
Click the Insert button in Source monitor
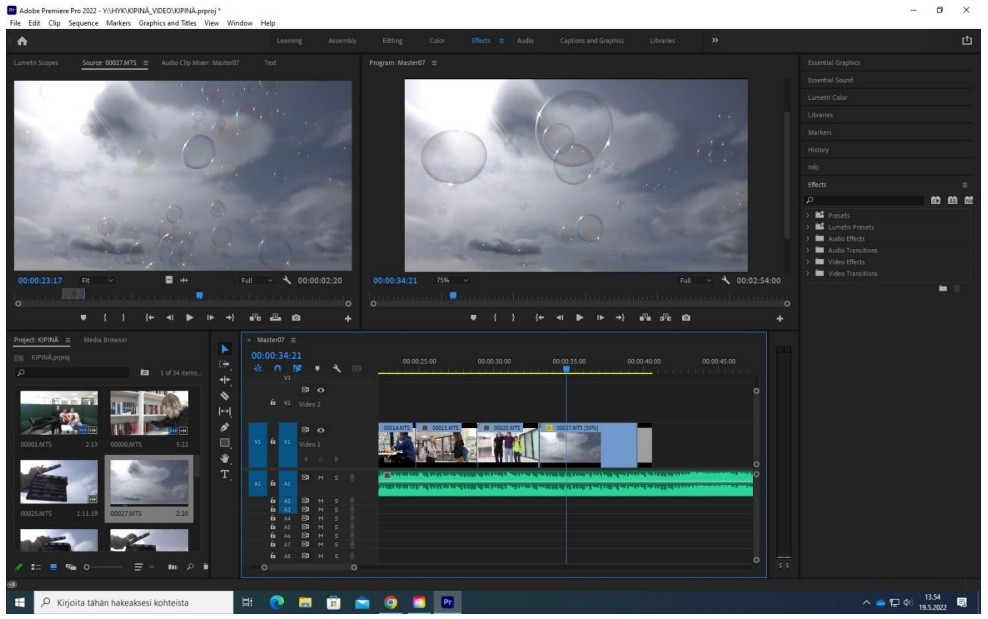(255, 318)
